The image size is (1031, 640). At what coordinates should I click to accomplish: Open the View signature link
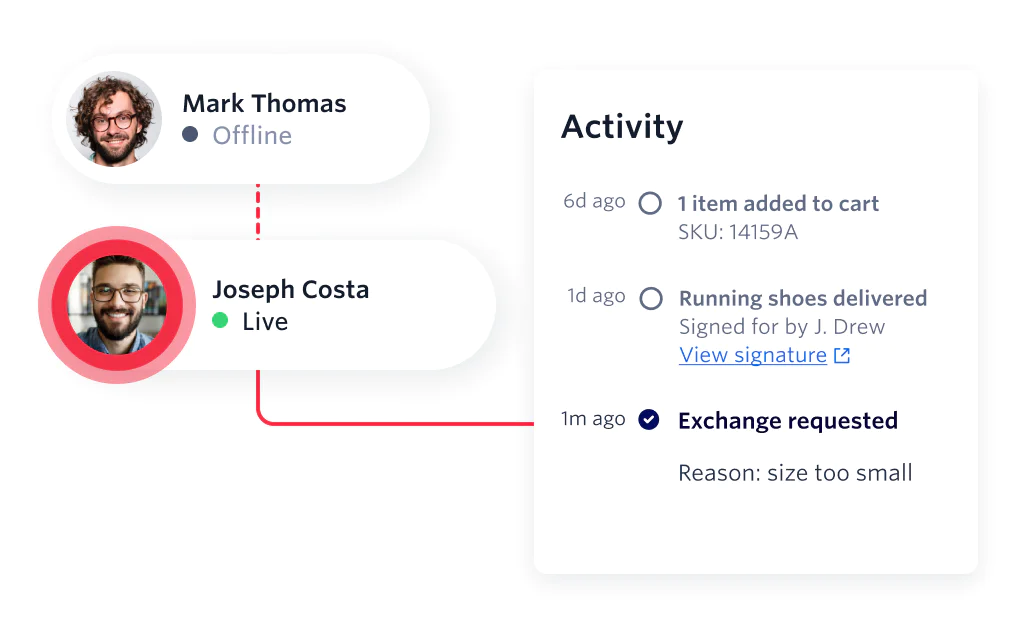(x=753, y=355)
